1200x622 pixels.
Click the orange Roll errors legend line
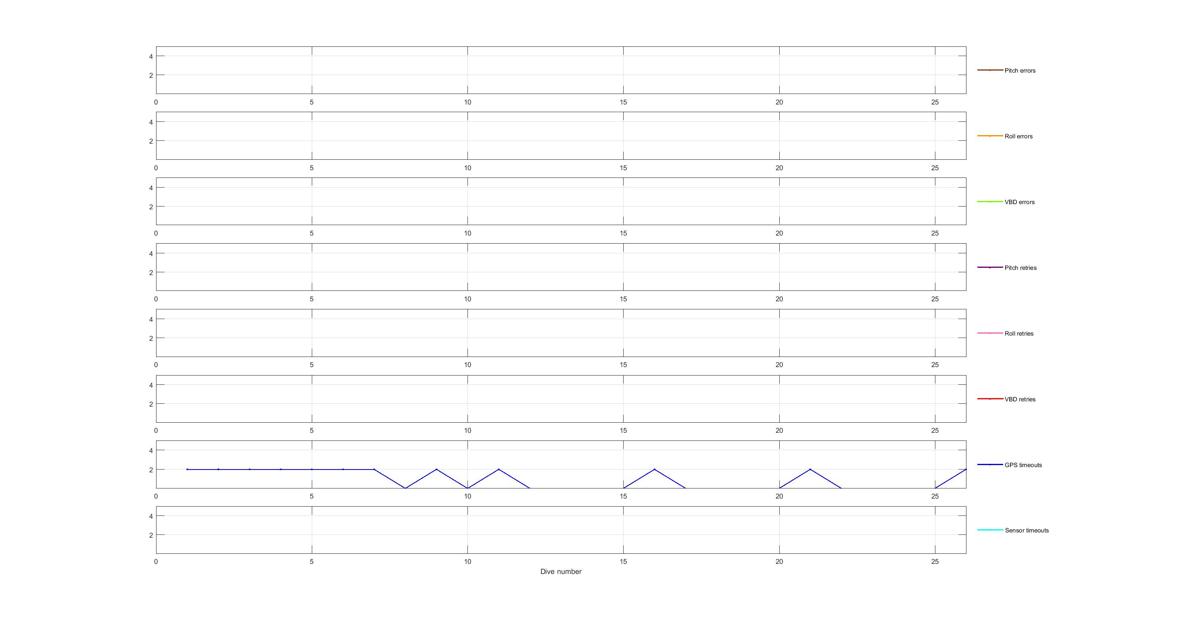[990, 136]
